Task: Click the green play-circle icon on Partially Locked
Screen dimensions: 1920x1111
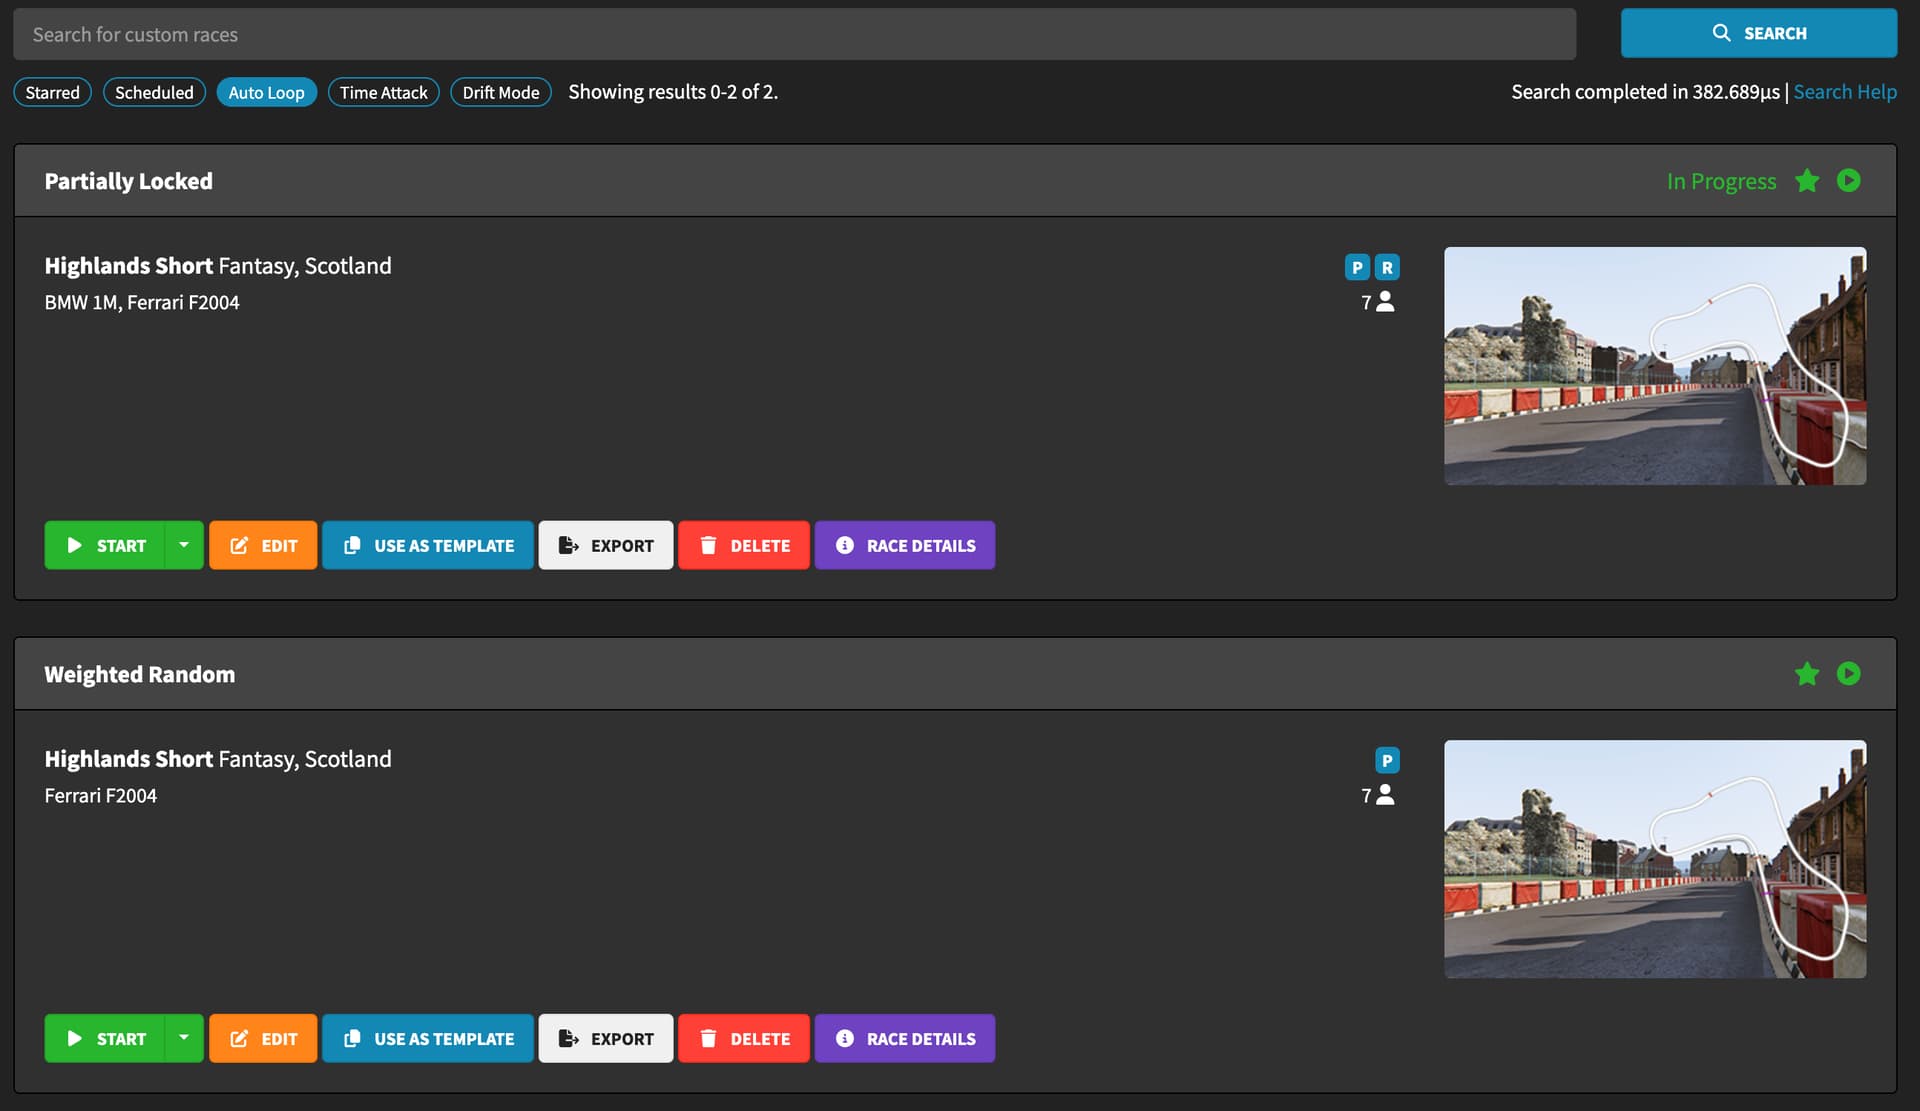Action: (1848, 181)
